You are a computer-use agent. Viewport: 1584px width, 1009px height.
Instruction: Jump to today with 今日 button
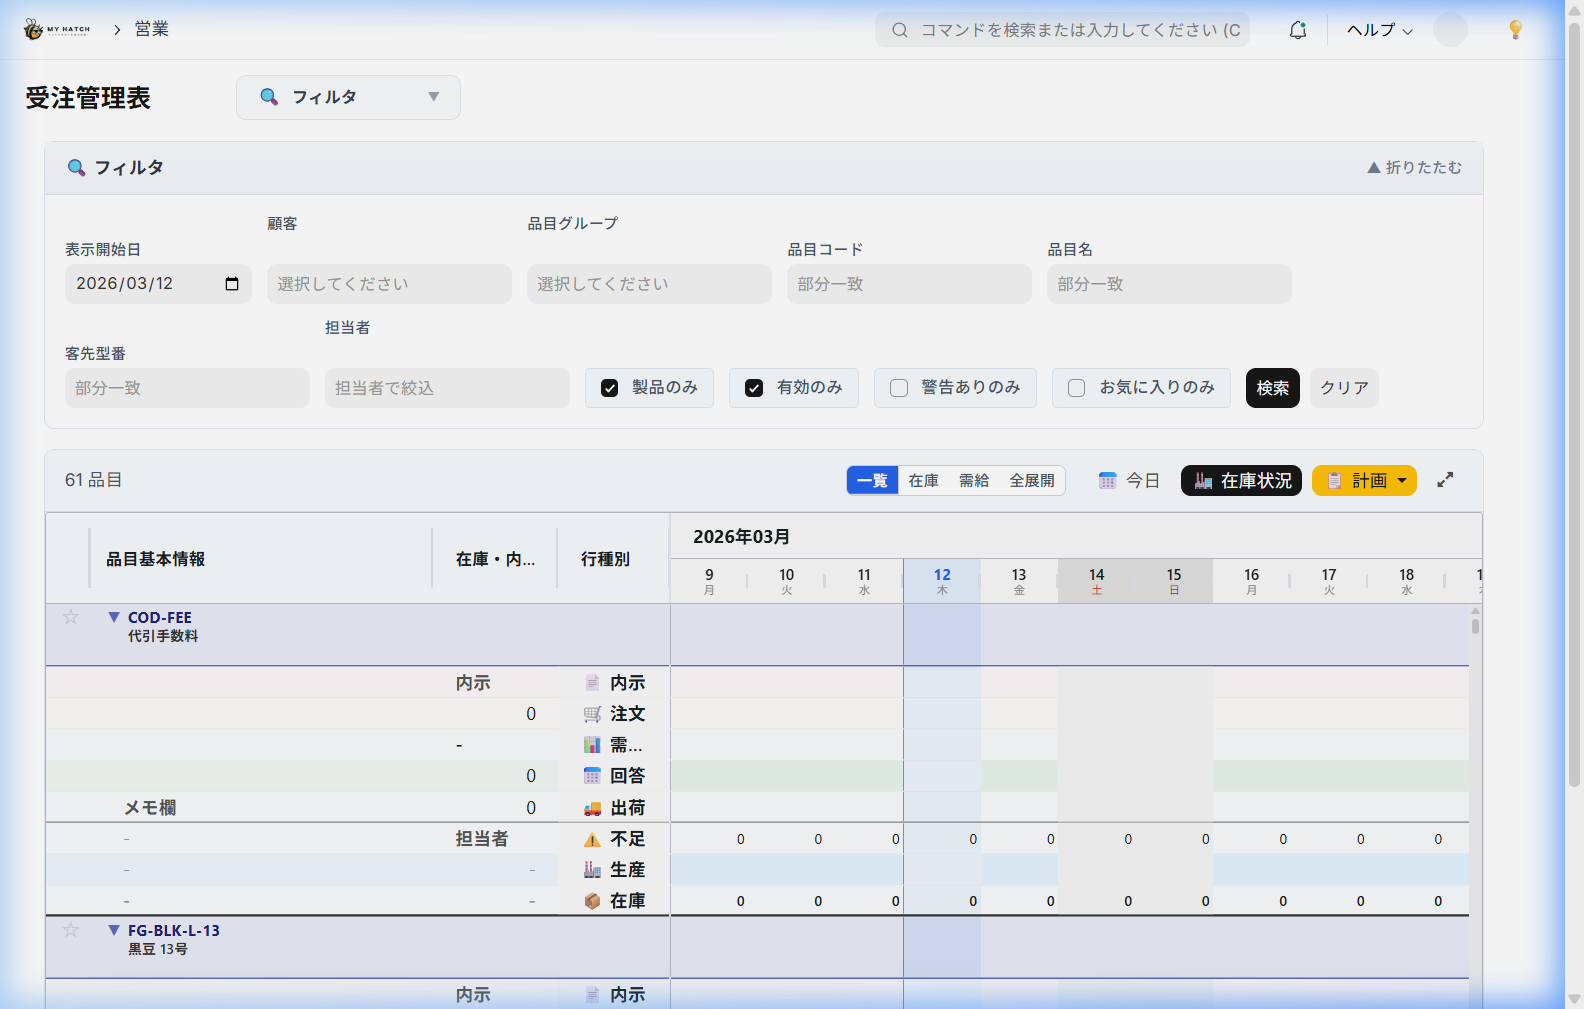pos(1130,481)
